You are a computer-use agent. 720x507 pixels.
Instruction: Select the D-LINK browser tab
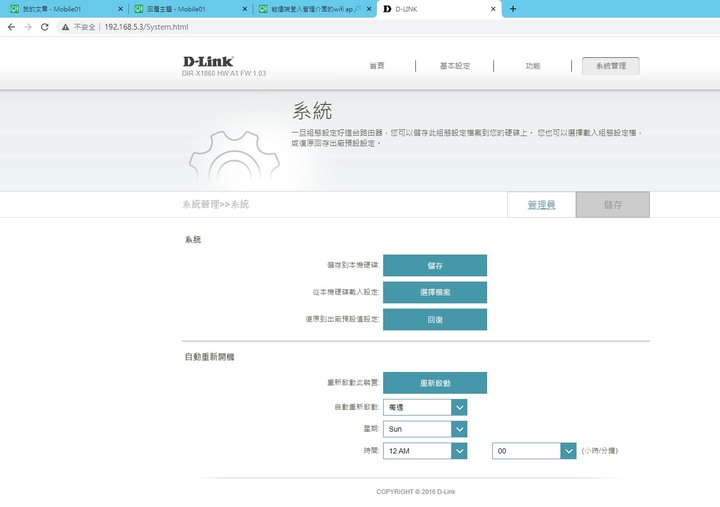439,9
